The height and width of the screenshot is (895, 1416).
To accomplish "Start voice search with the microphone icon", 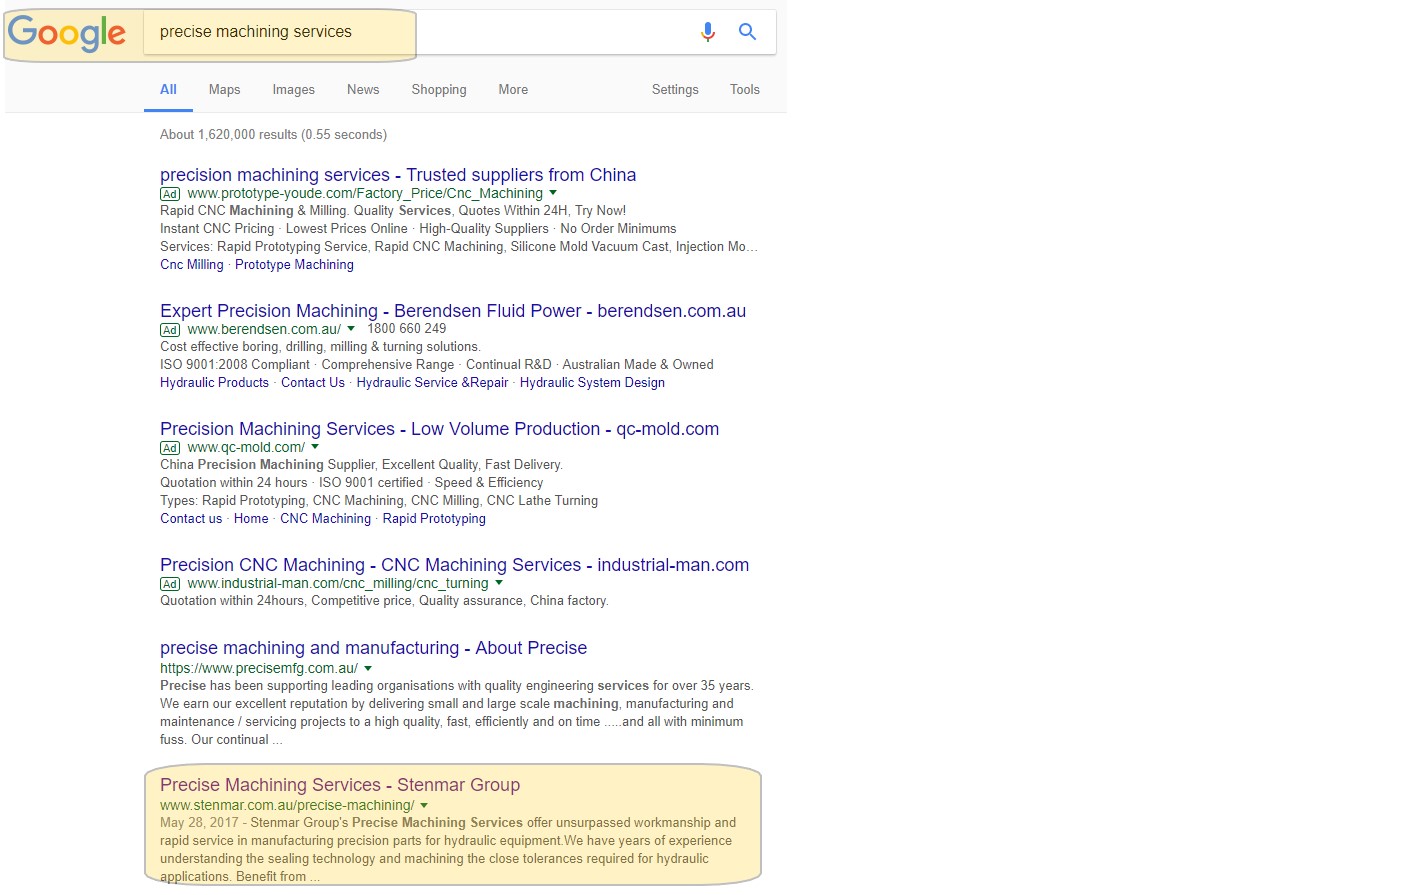I will (x=708, y=32).
